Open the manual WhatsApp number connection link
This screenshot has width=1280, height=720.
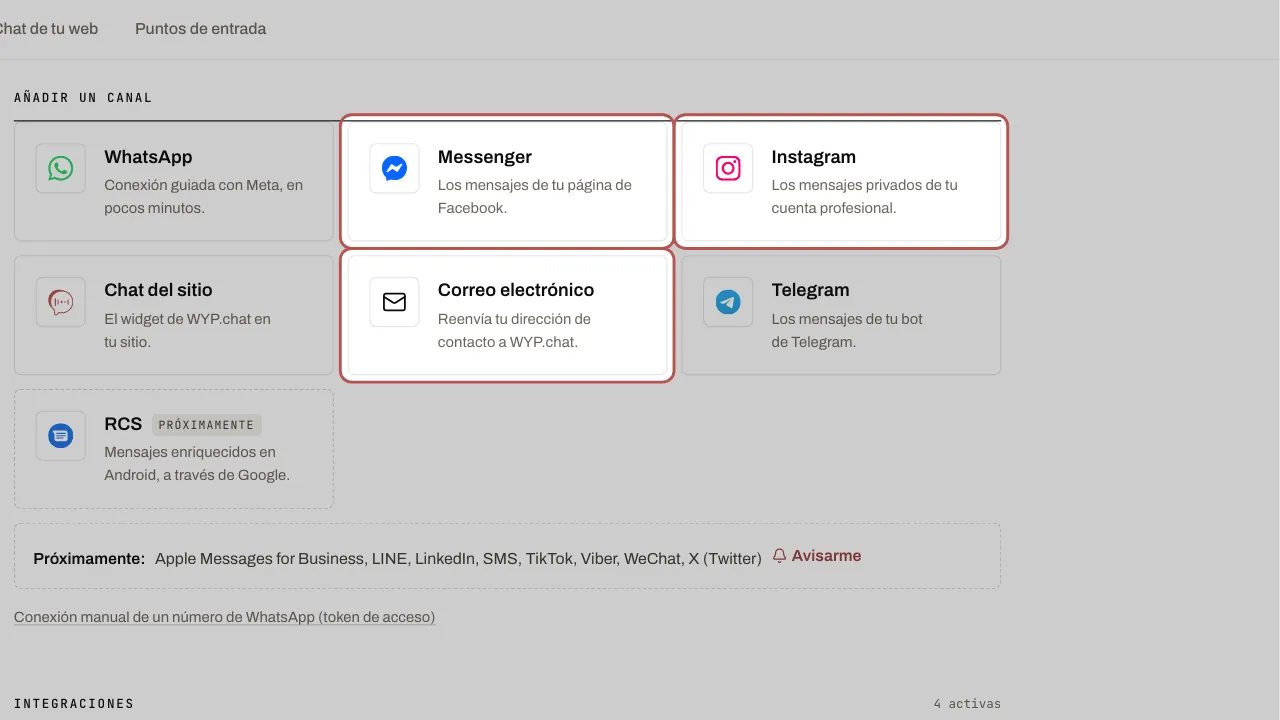224,617
